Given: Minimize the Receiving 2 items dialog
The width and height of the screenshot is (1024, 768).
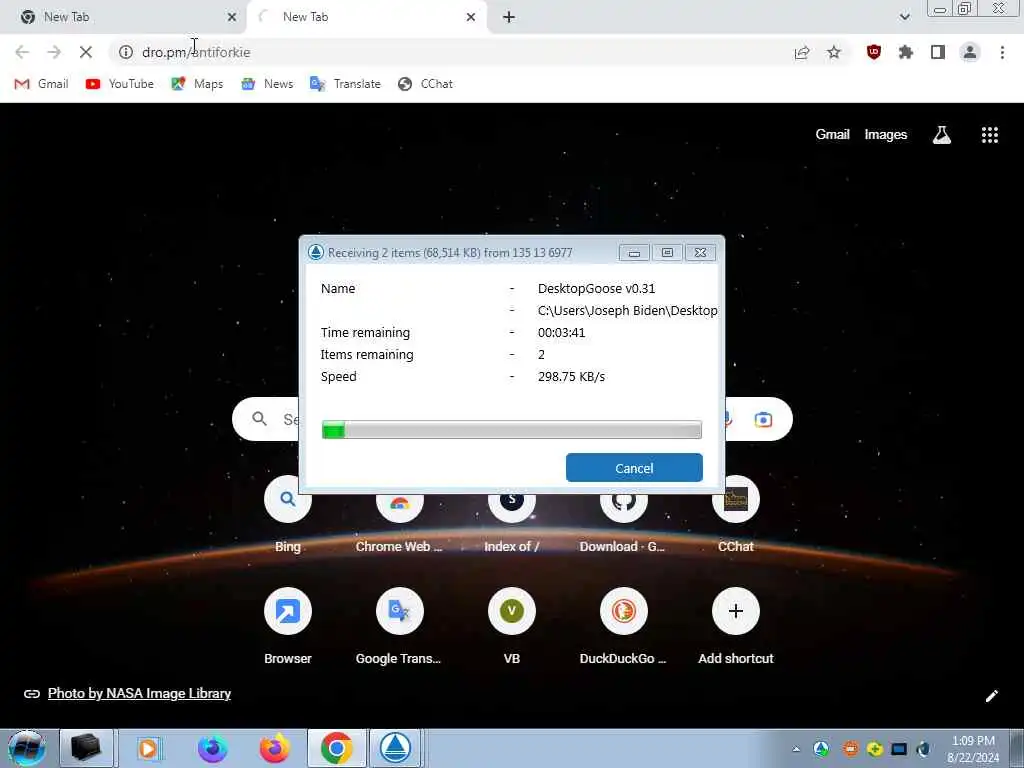Looking at the screenshot, I should pyautogui.click(x=634, y=253).
